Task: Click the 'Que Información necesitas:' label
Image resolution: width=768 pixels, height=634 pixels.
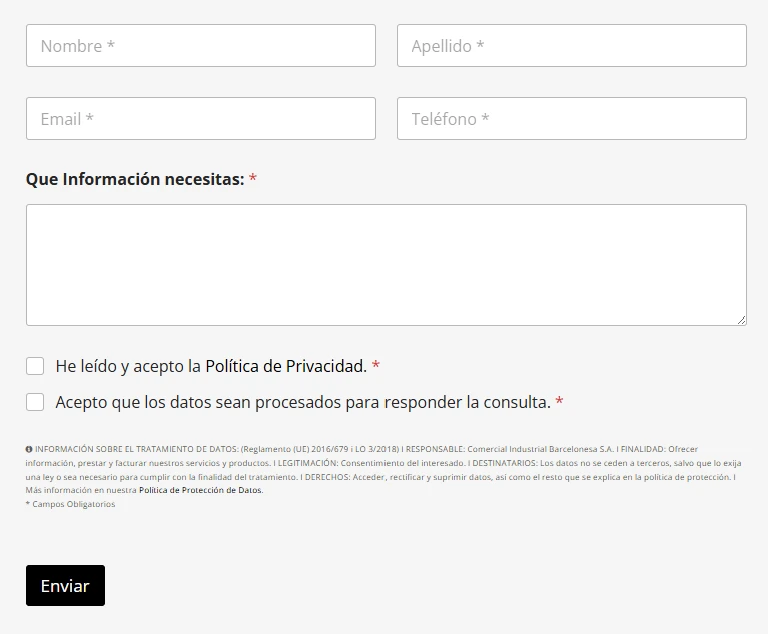Action: (135, 179)
